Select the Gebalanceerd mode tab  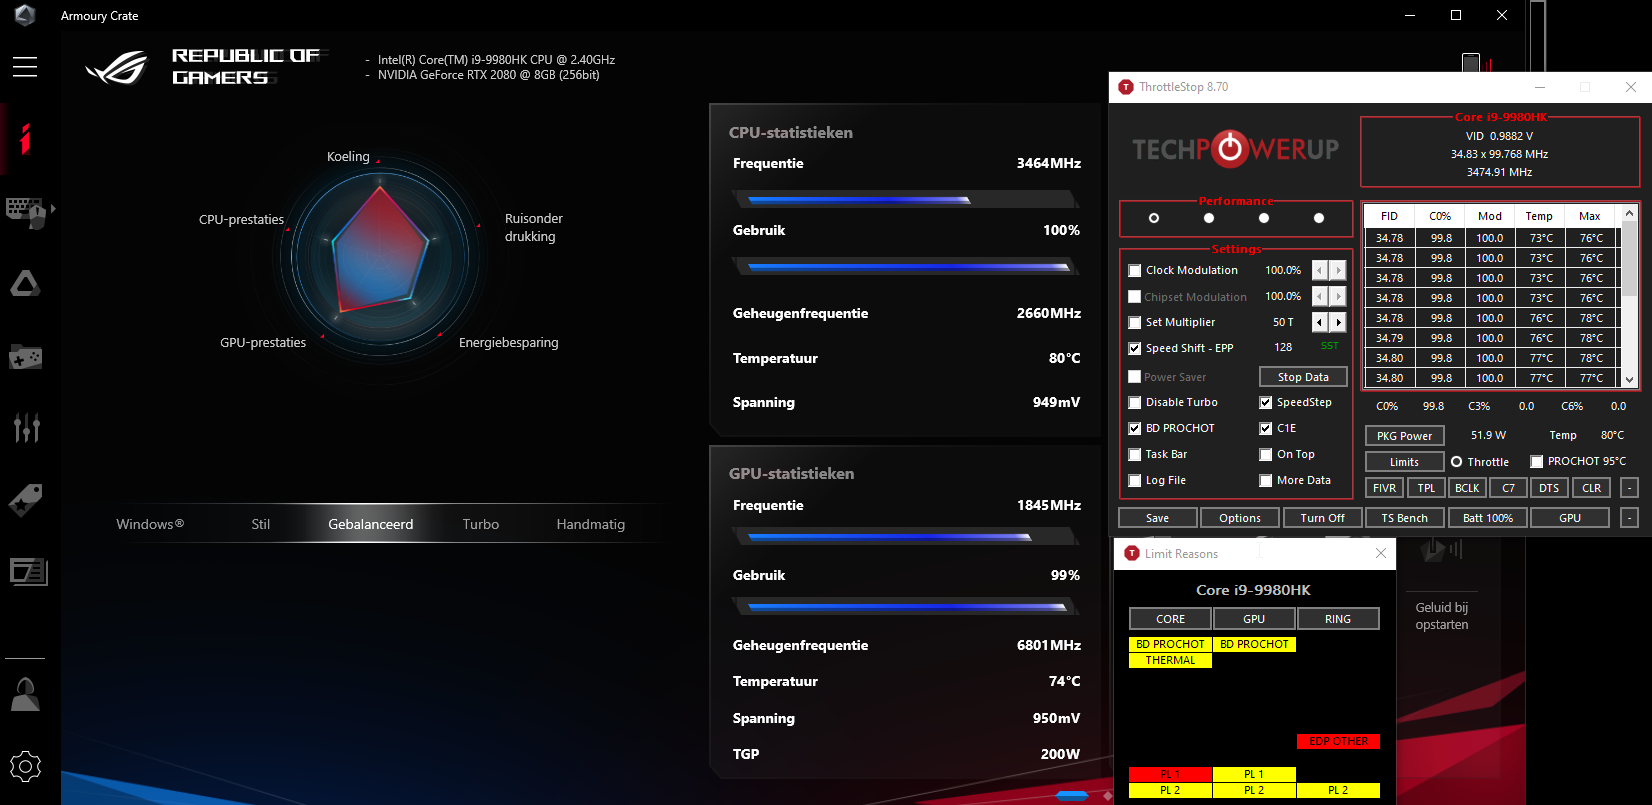point(371,524)
